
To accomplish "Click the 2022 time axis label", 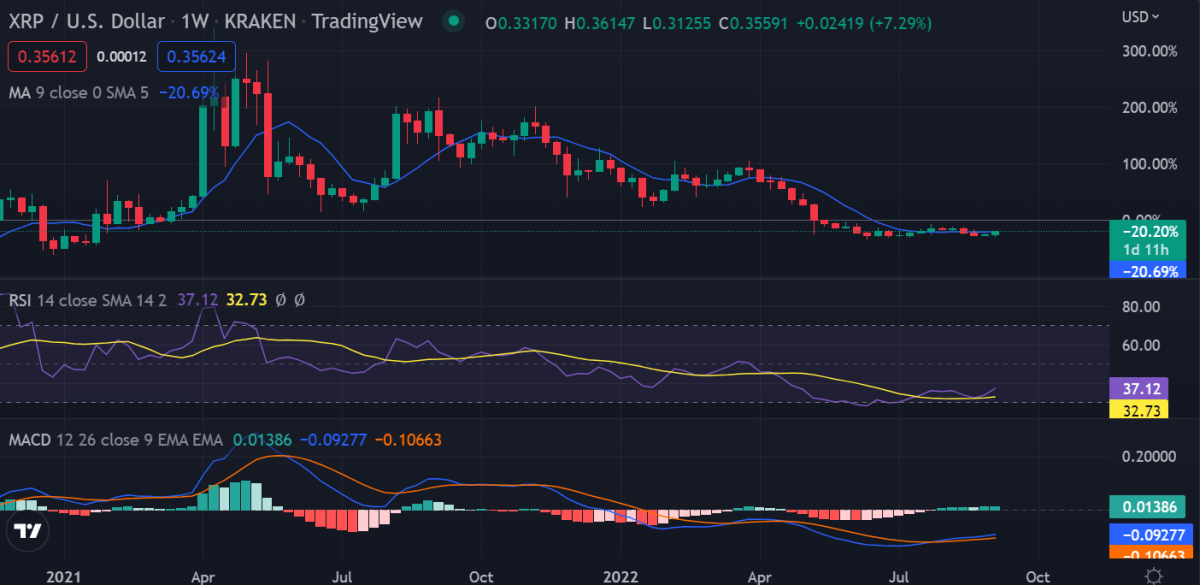I will point(621,576).
